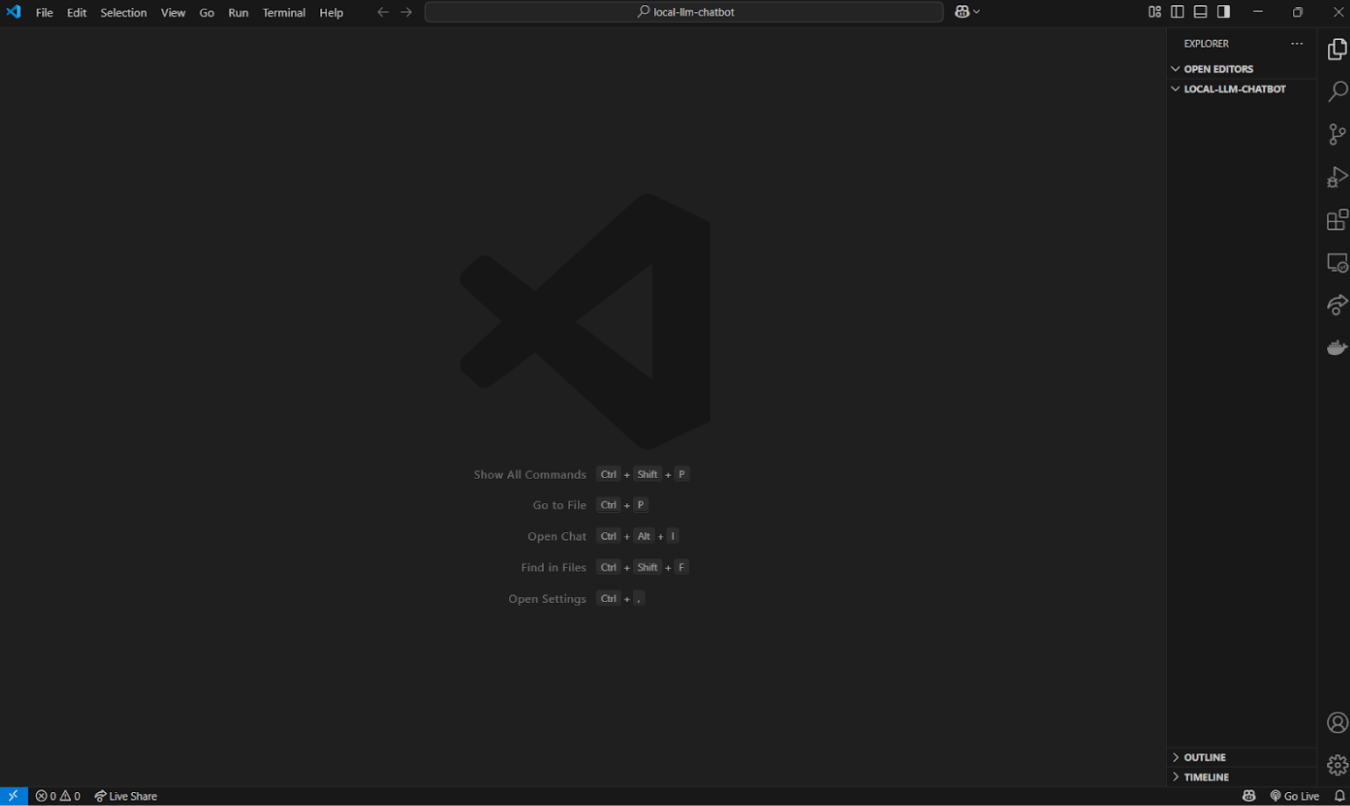Image resolution: width=1350 pixels, height=806 pixels.
Task: Expand the Outline section
Action: pos(1241,757)
